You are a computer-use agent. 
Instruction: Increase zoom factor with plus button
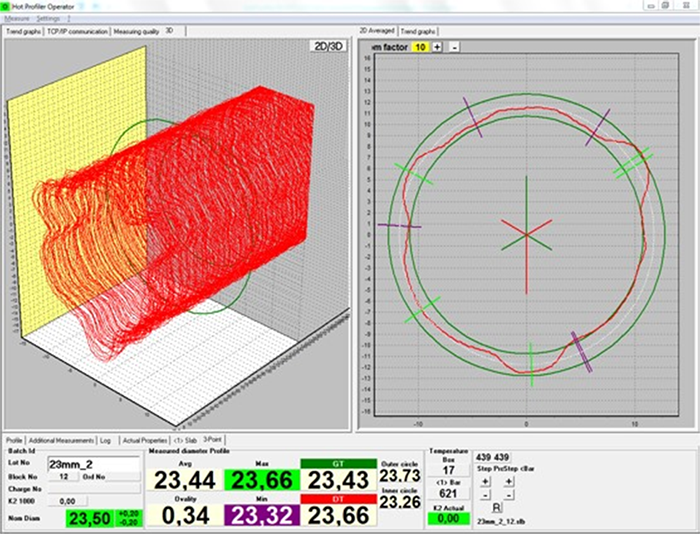(x=438, y=47)
